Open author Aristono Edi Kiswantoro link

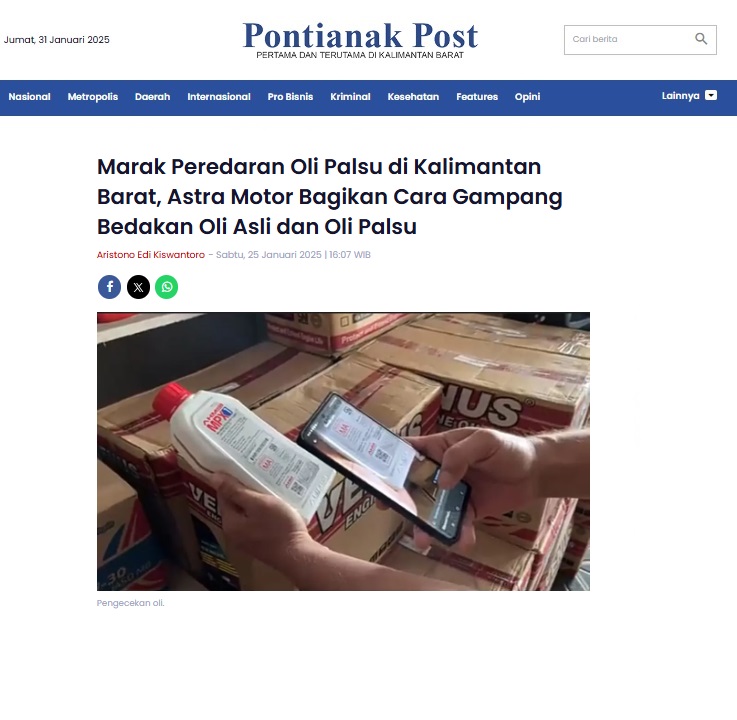point(151,255)
